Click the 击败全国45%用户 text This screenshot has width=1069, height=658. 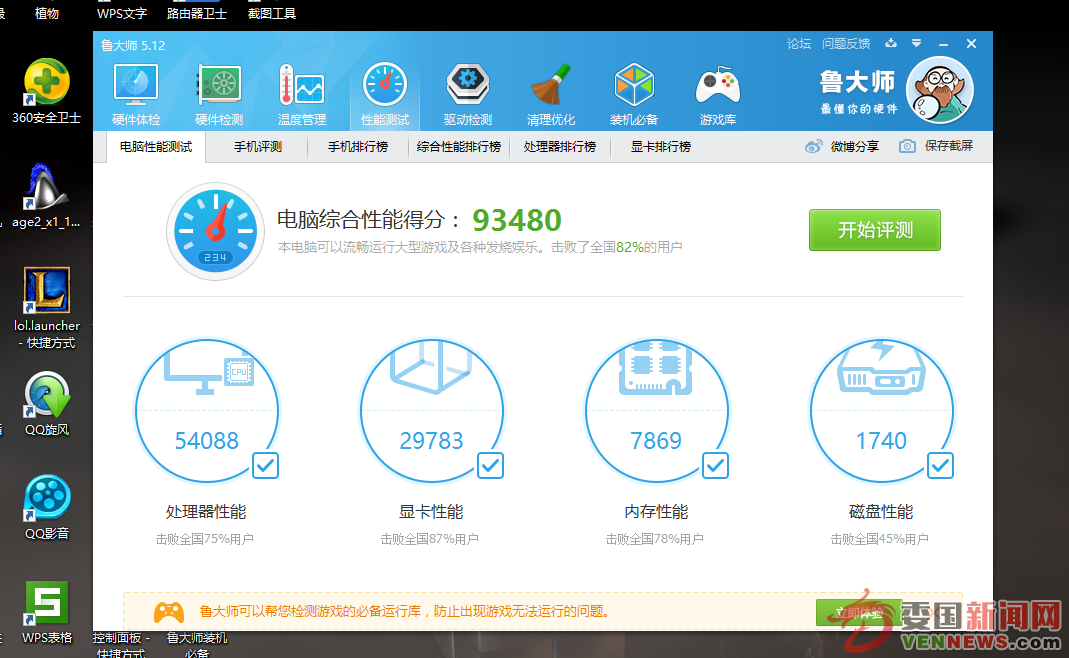tap(879, 539)
